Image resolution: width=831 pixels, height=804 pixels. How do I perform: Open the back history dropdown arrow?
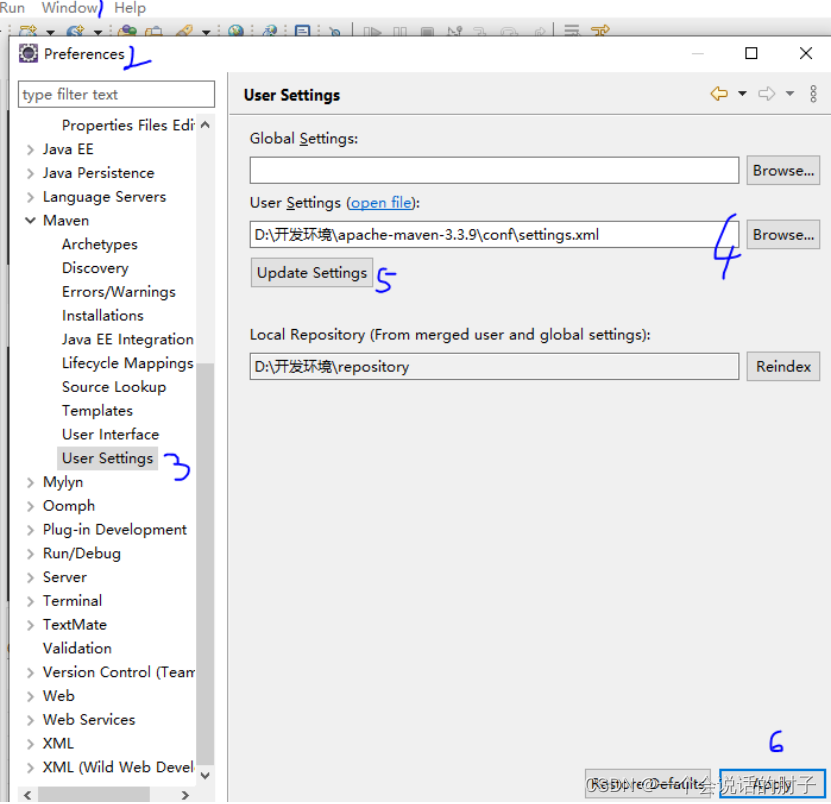click(x=742, y=94)
